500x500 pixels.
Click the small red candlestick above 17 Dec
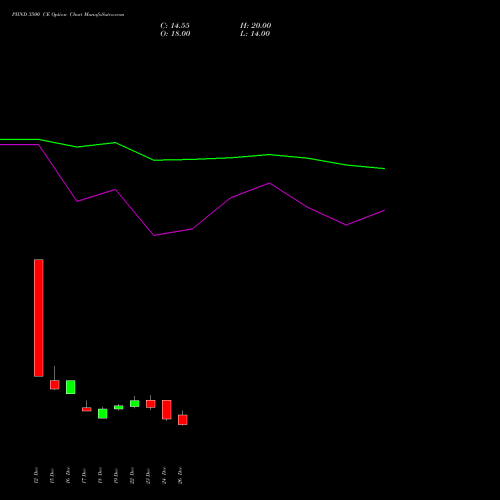pyautogui.click(x=87, y=409)
